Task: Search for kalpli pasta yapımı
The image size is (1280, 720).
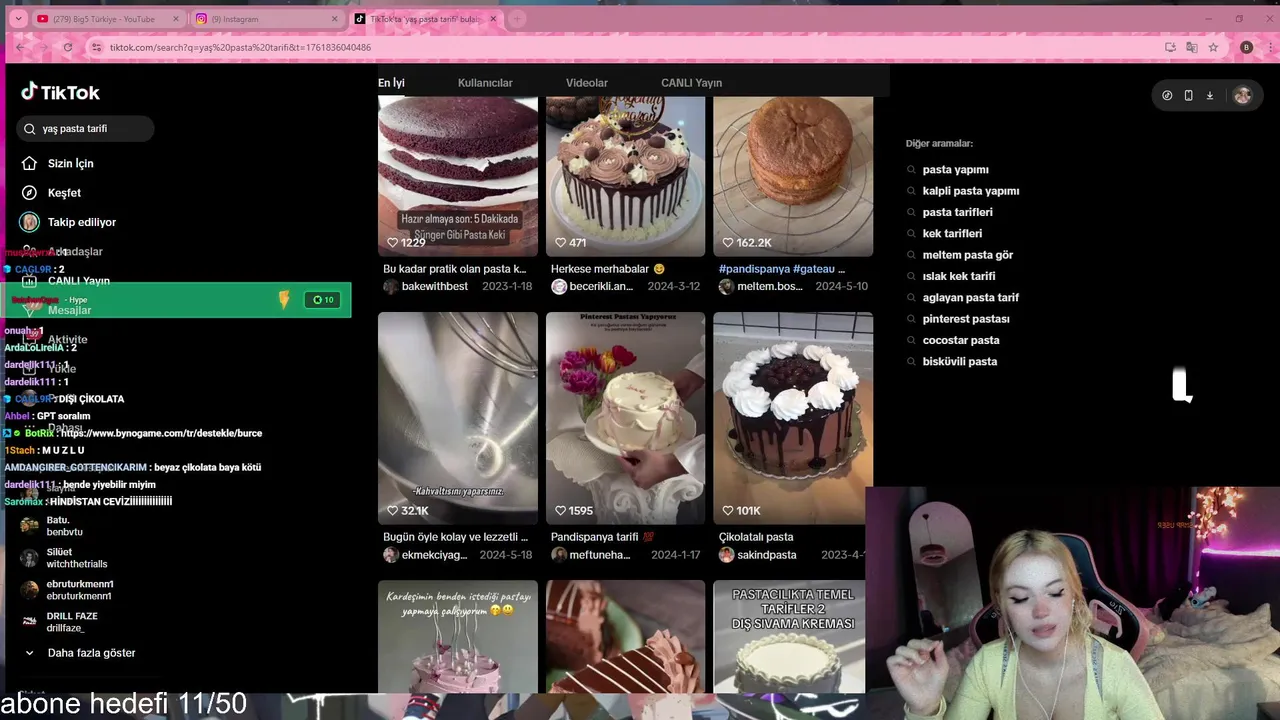Action: [x=971, y=191]
